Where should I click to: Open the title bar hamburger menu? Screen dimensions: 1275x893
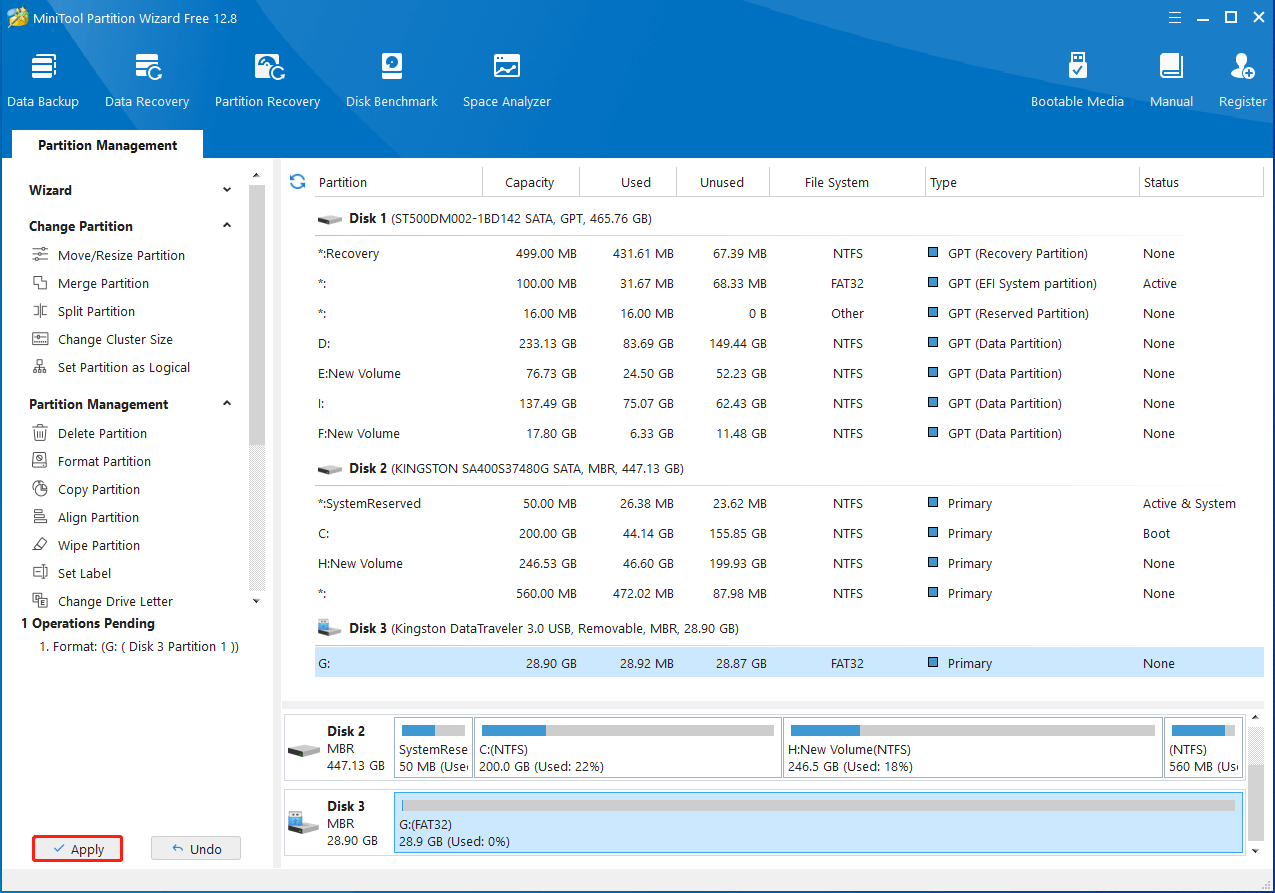1175,17
